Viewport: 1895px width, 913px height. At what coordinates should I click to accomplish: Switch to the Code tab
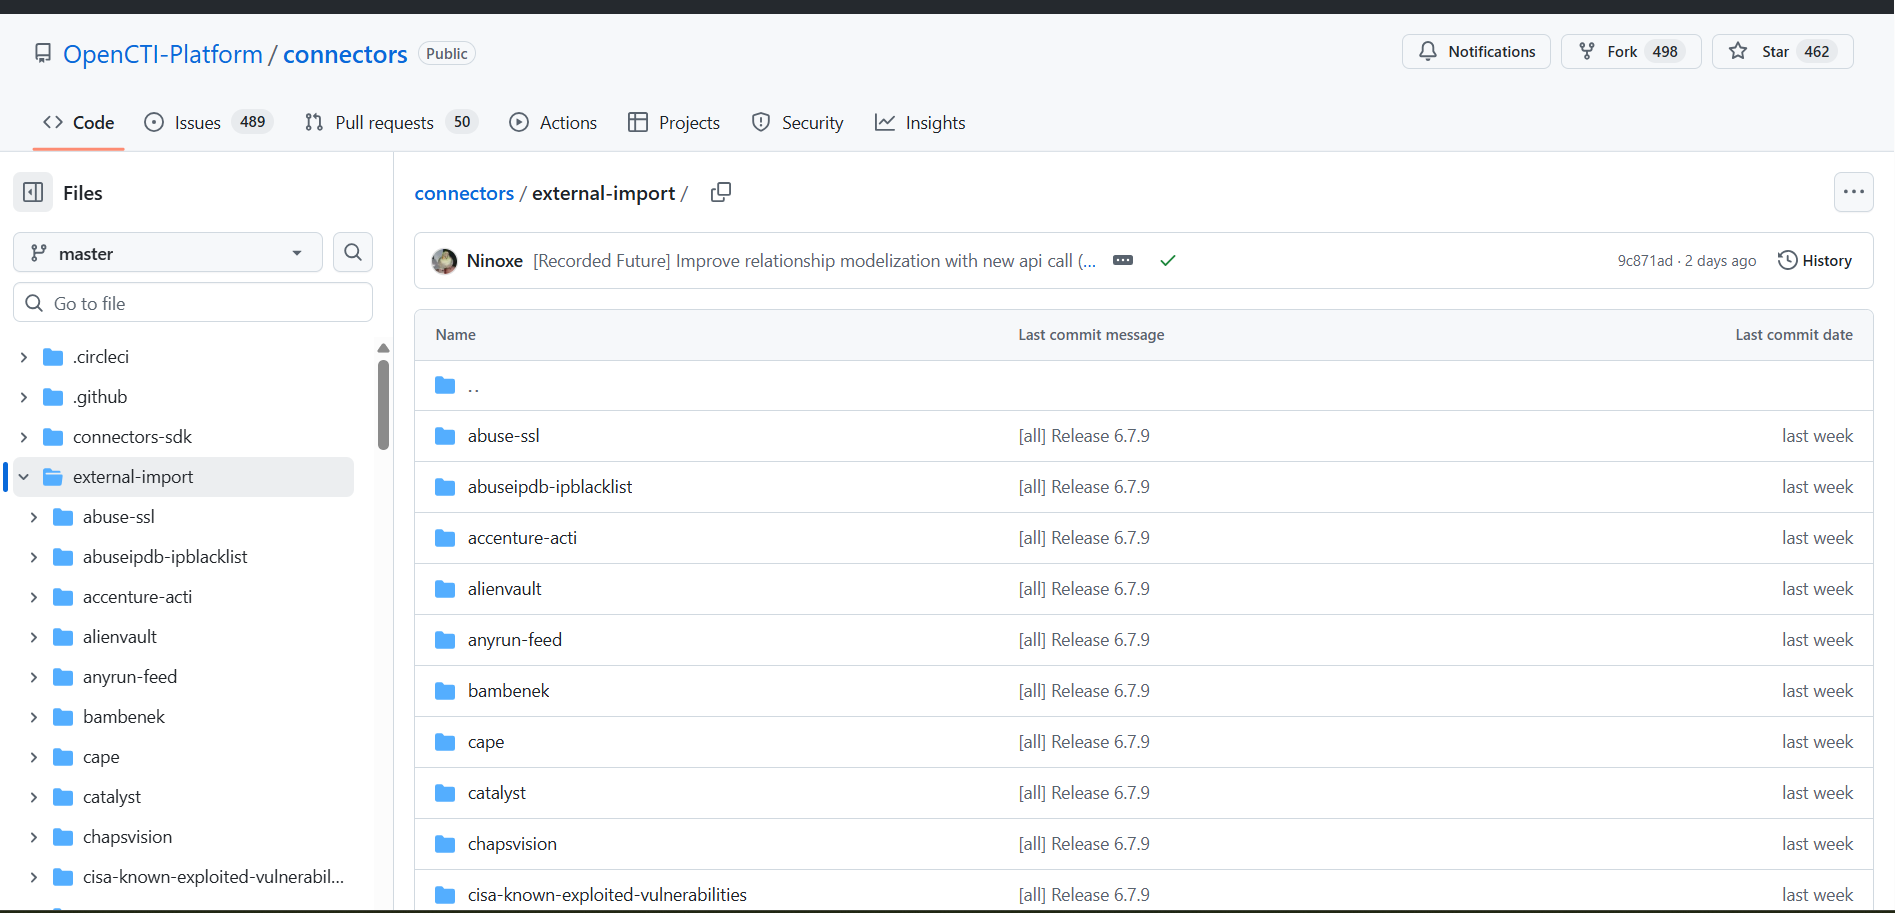pos(78,122)
